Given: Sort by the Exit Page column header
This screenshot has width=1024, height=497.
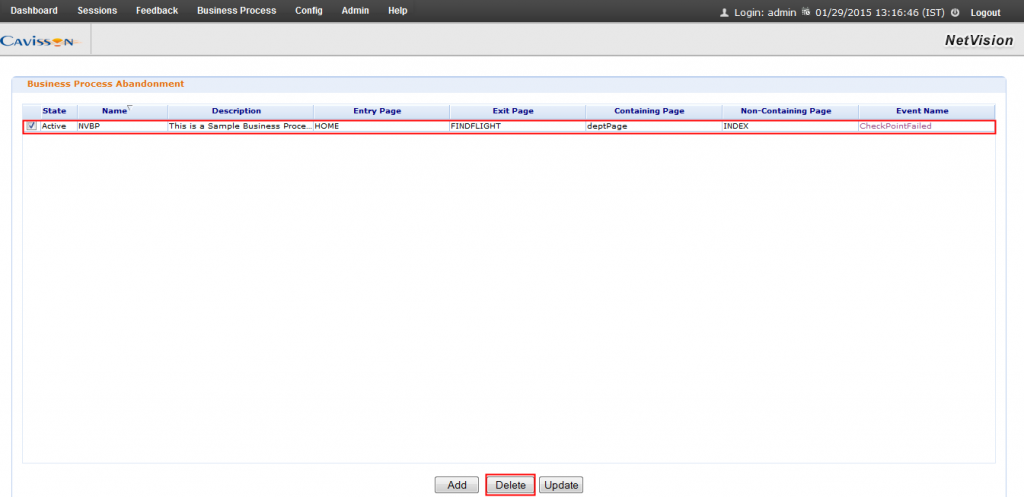Looking at the screenshot, I should point(517,111).
